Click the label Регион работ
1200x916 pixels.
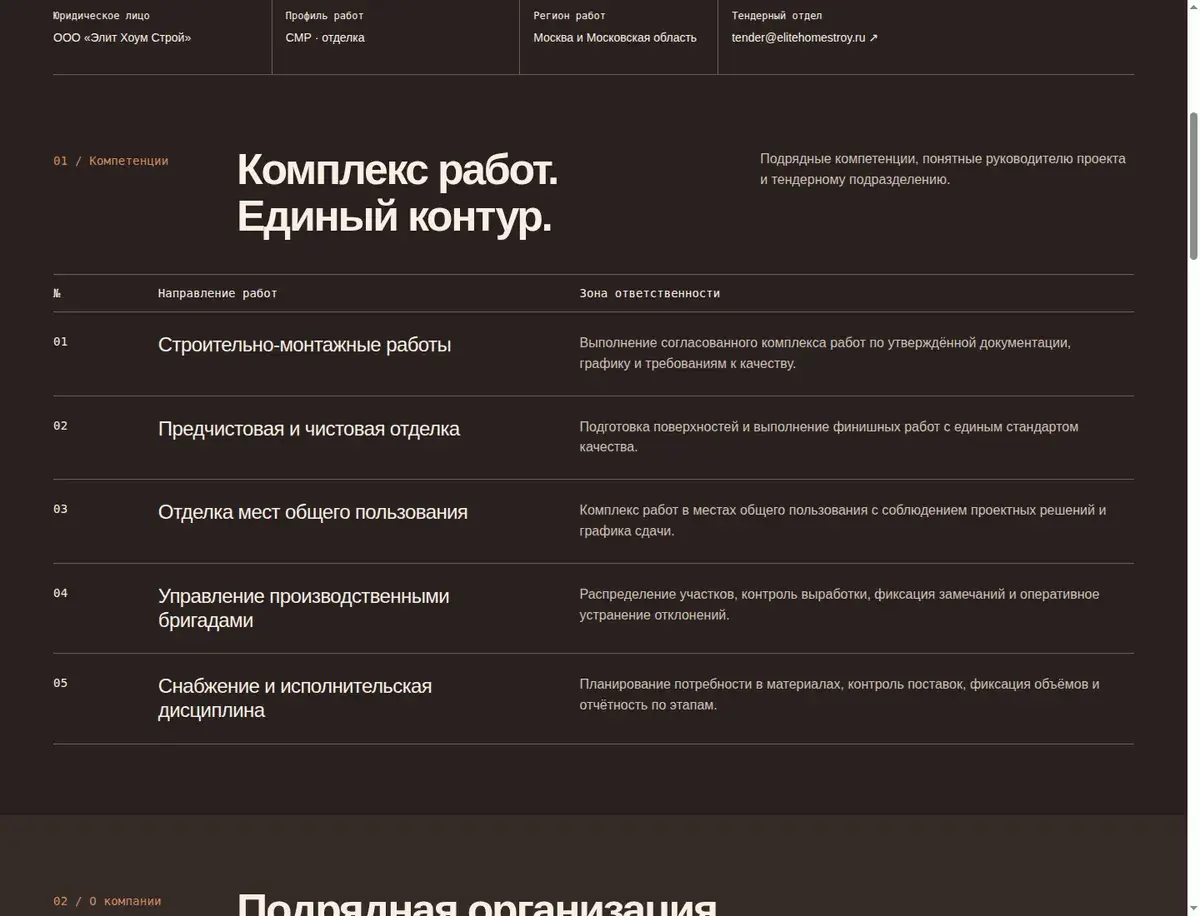point(569,16)
